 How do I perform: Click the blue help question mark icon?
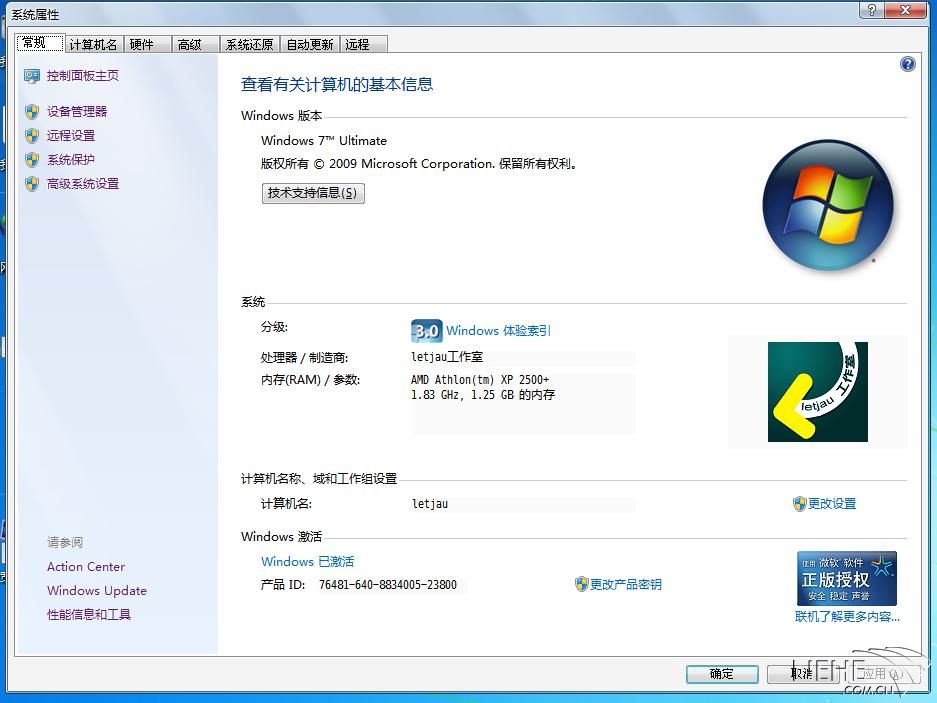click(907, 64)
